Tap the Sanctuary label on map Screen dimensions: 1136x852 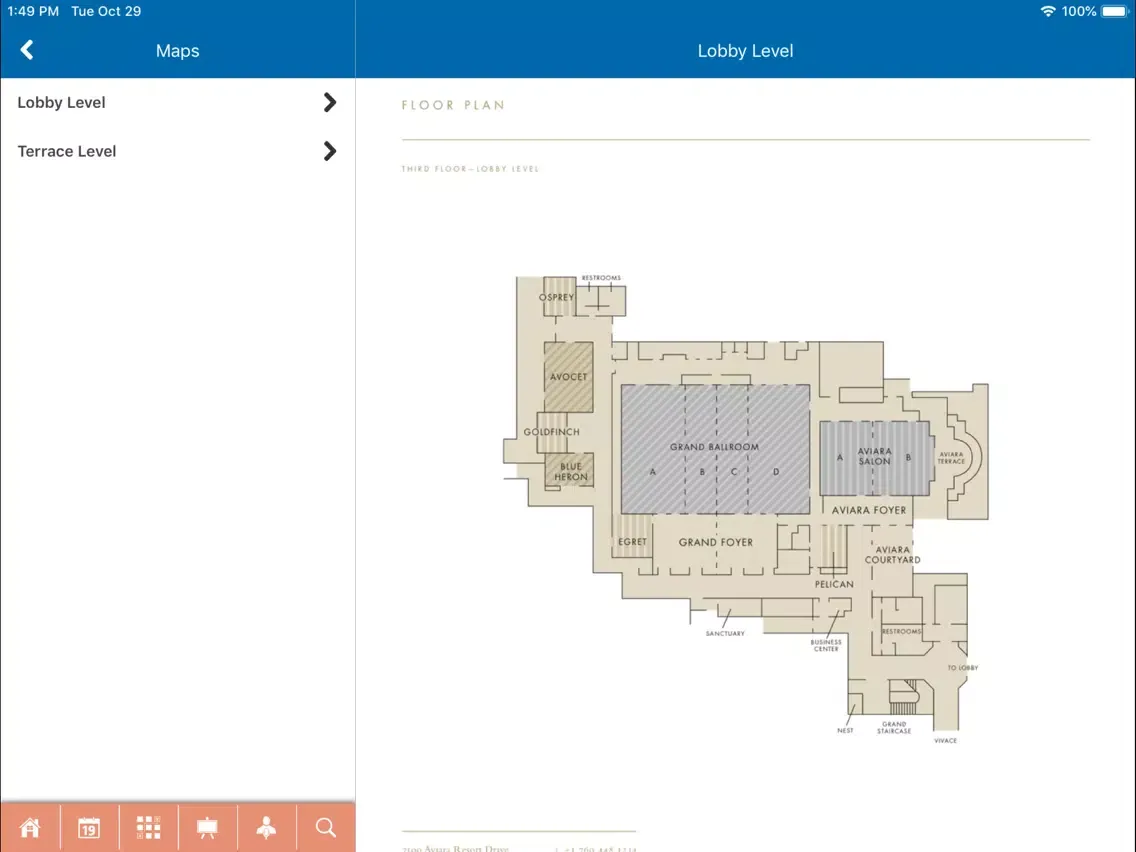click(725, 633)
